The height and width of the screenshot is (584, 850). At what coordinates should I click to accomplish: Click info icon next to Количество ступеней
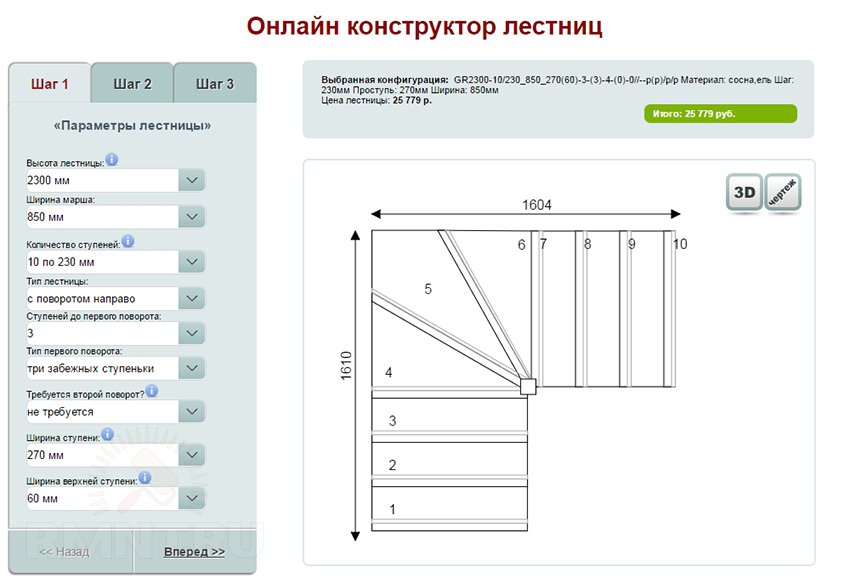pyautogui.click(x=128, y=241)
